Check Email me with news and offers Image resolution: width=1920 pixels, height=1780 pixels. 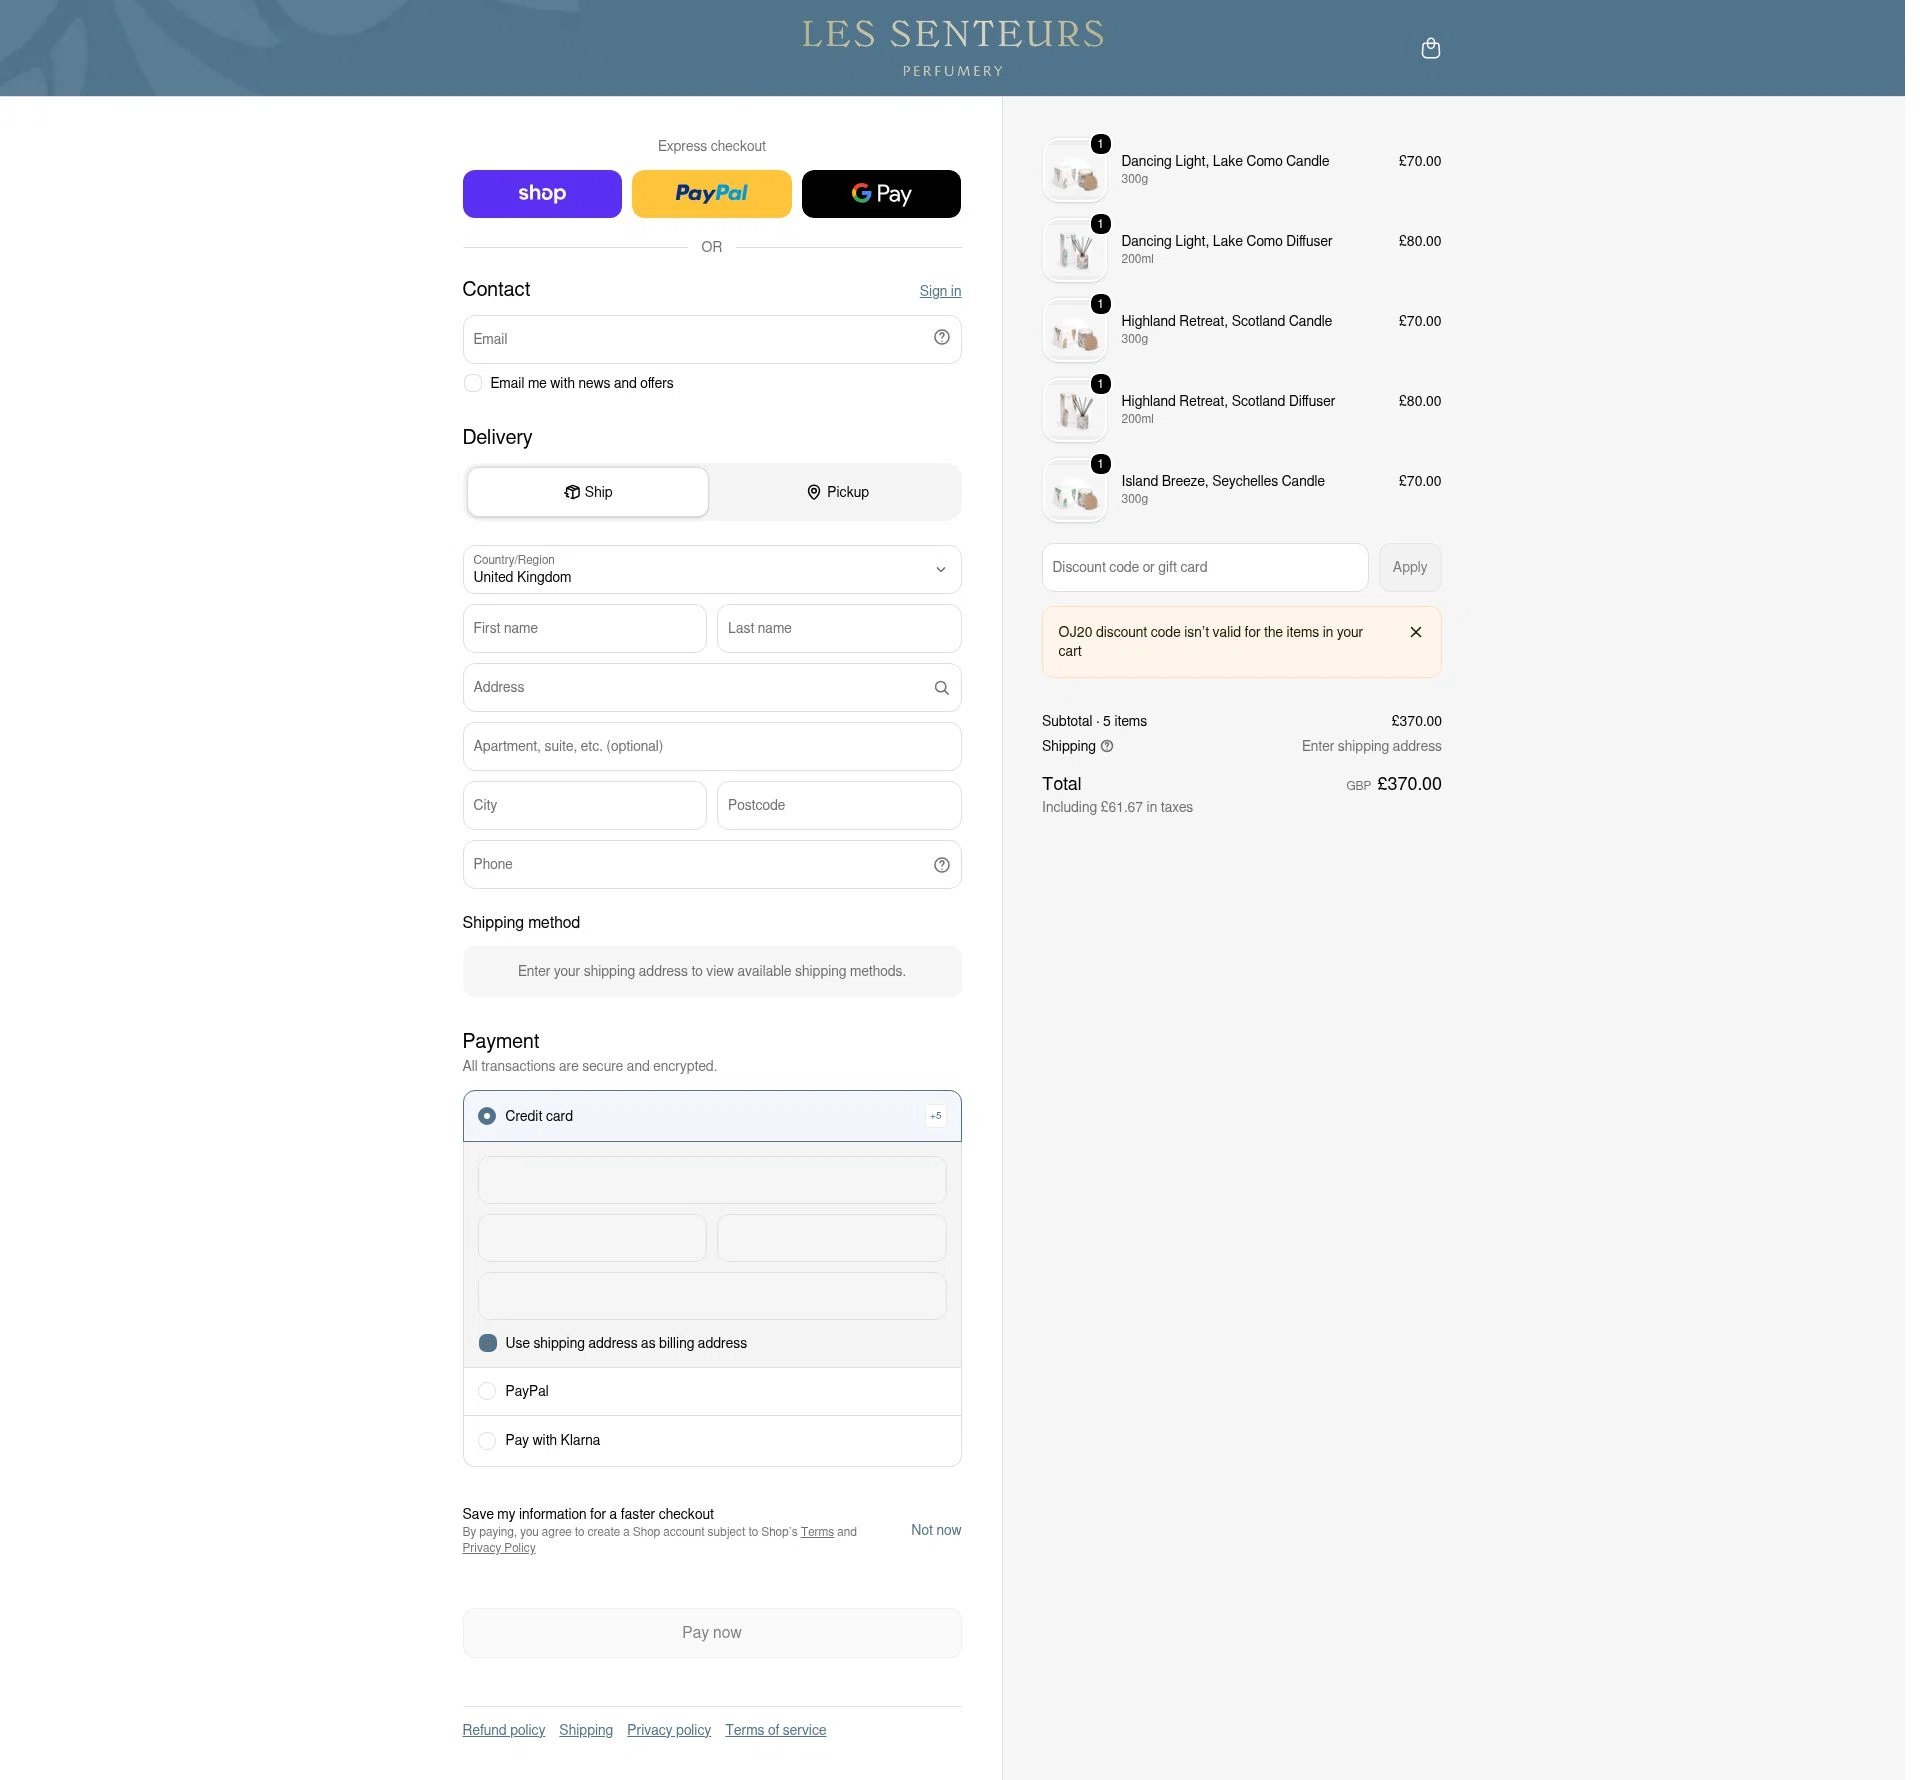pyautogui.click(x=473, y=383)
